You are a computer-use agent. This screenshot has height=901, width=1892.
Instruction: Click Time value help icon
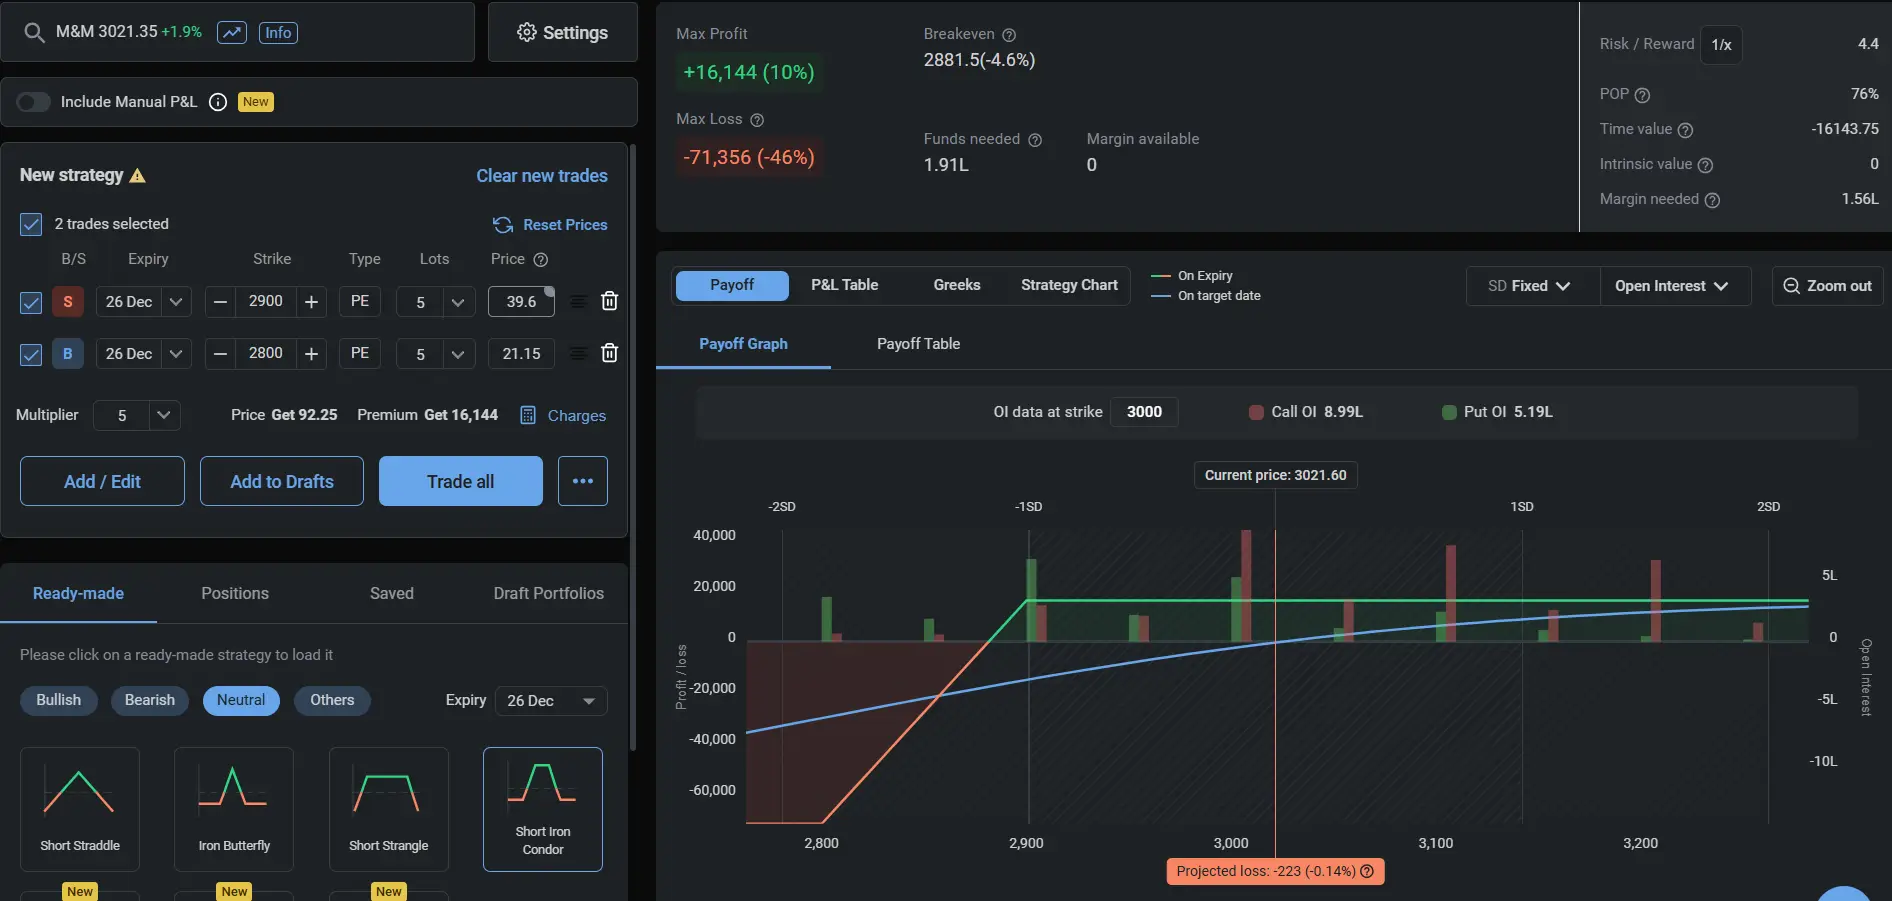[1685, 130]
